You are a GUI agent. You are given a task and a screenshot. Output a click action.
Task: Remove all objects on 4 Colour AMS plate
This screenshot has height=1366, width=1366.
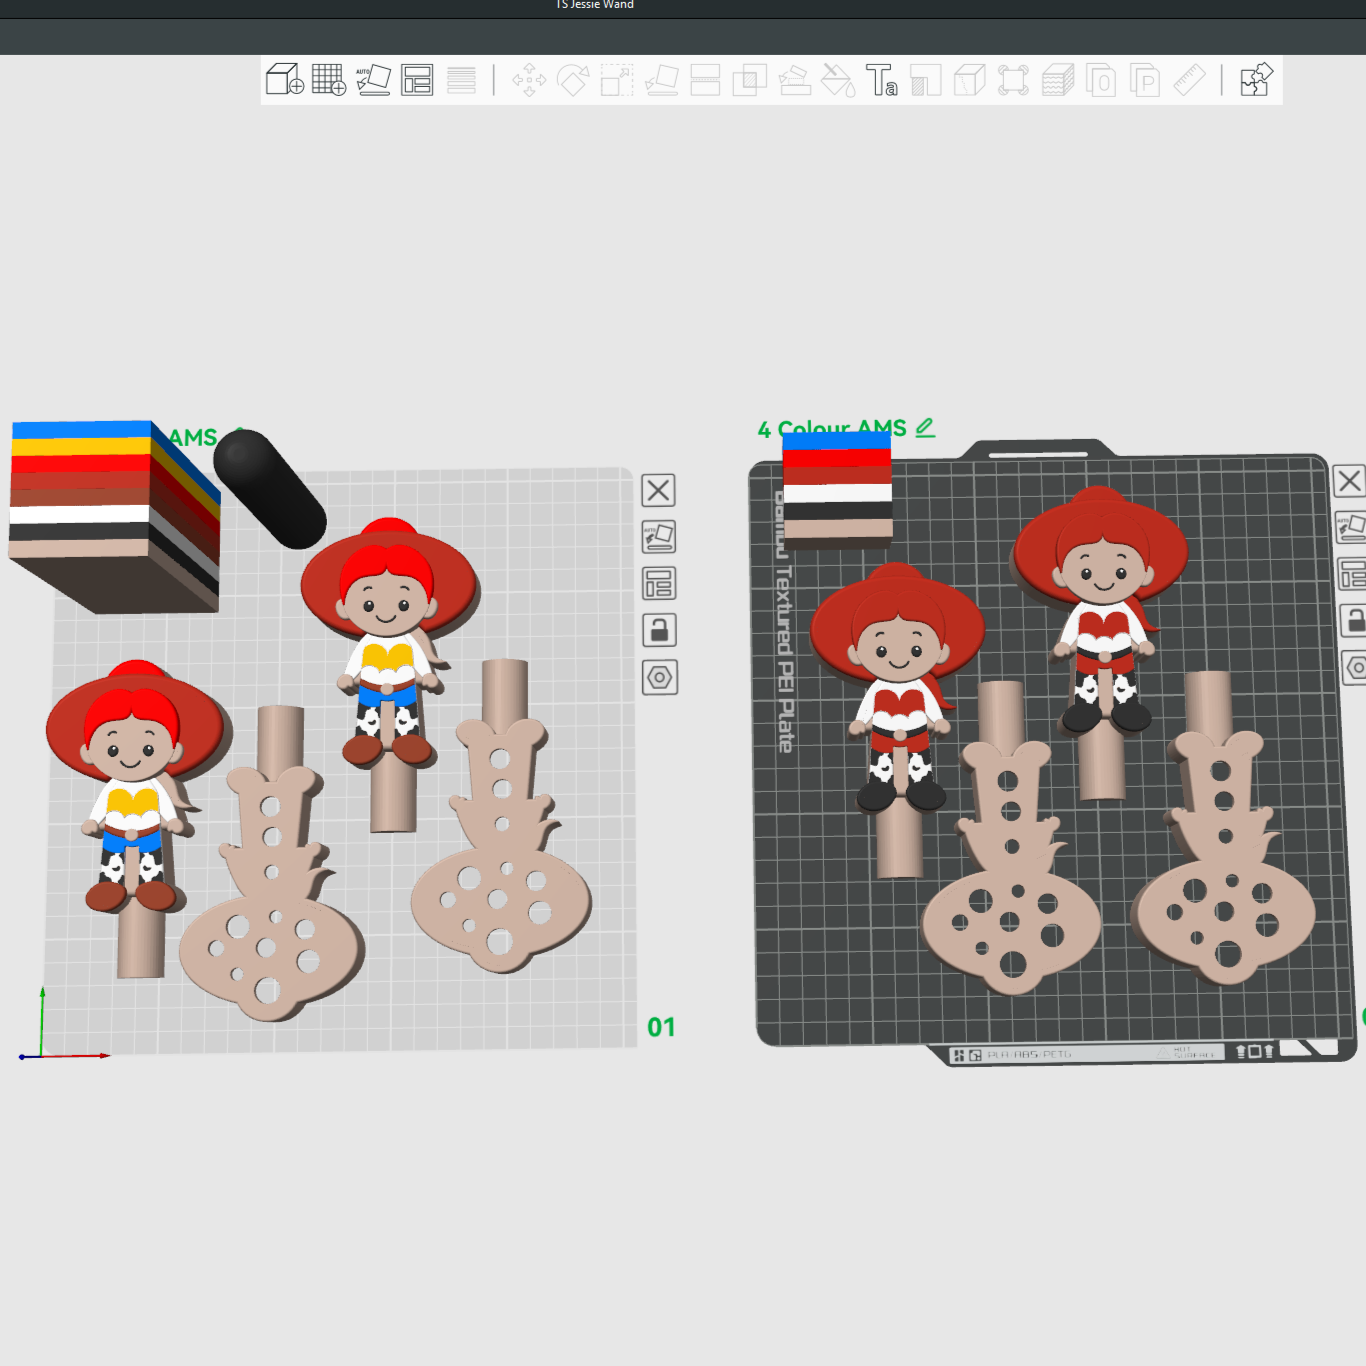(1349, 481)
